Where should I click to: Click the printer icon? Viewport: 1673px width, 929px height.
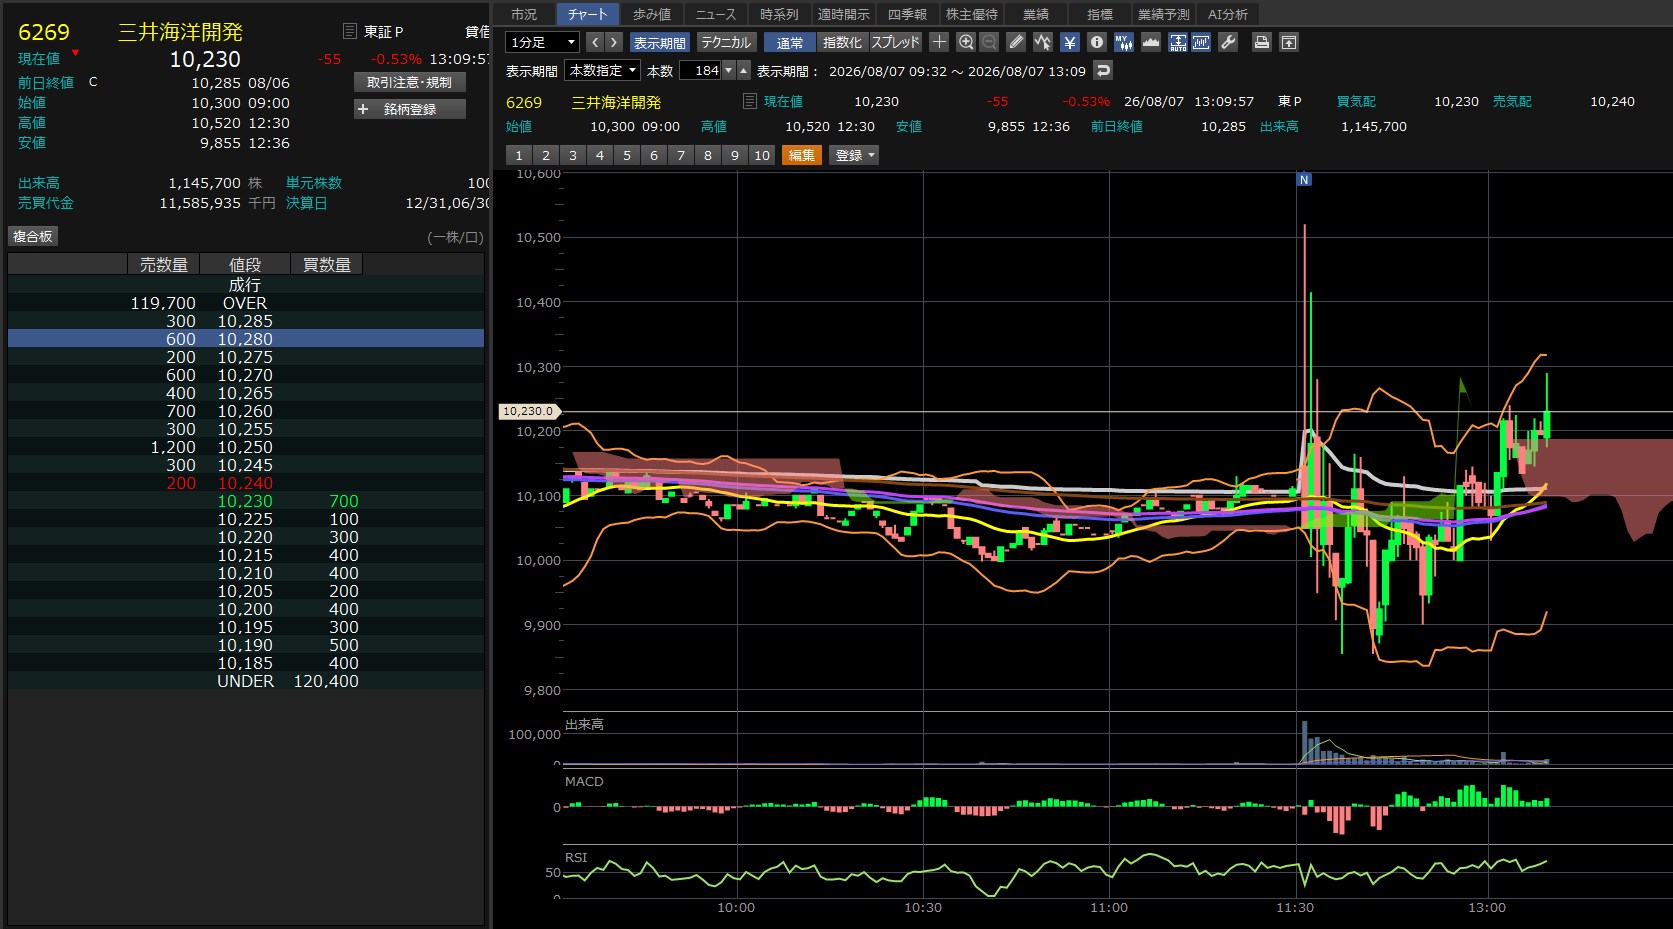(x=1262, y=42)
